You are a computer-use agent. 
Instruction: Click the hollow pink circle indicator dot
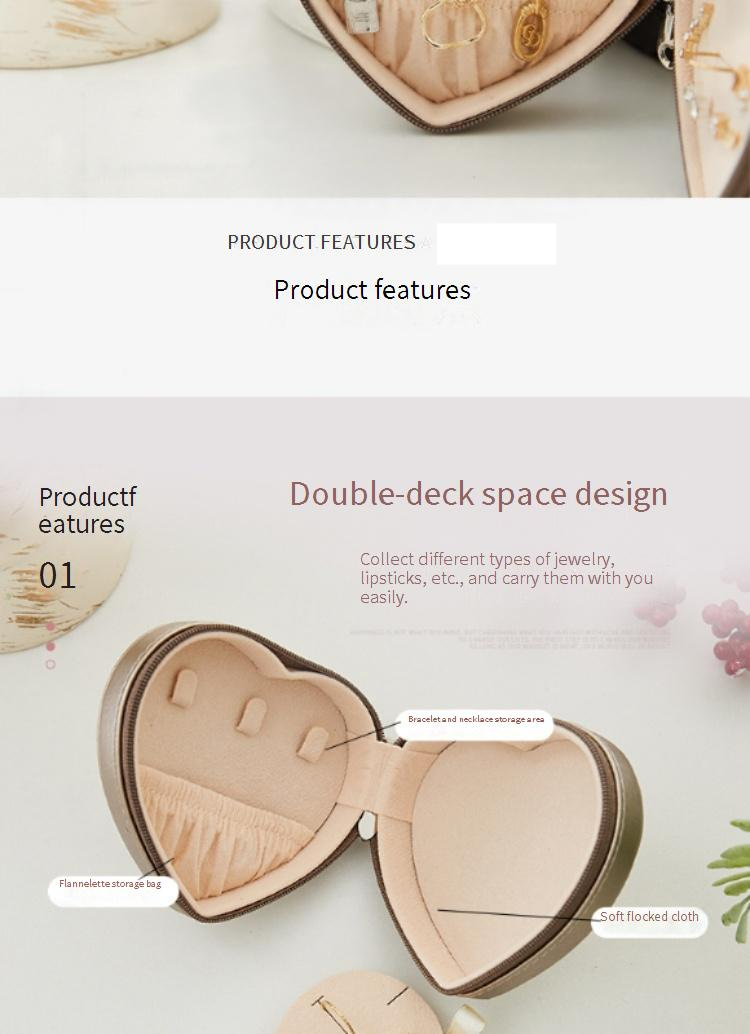50,664
